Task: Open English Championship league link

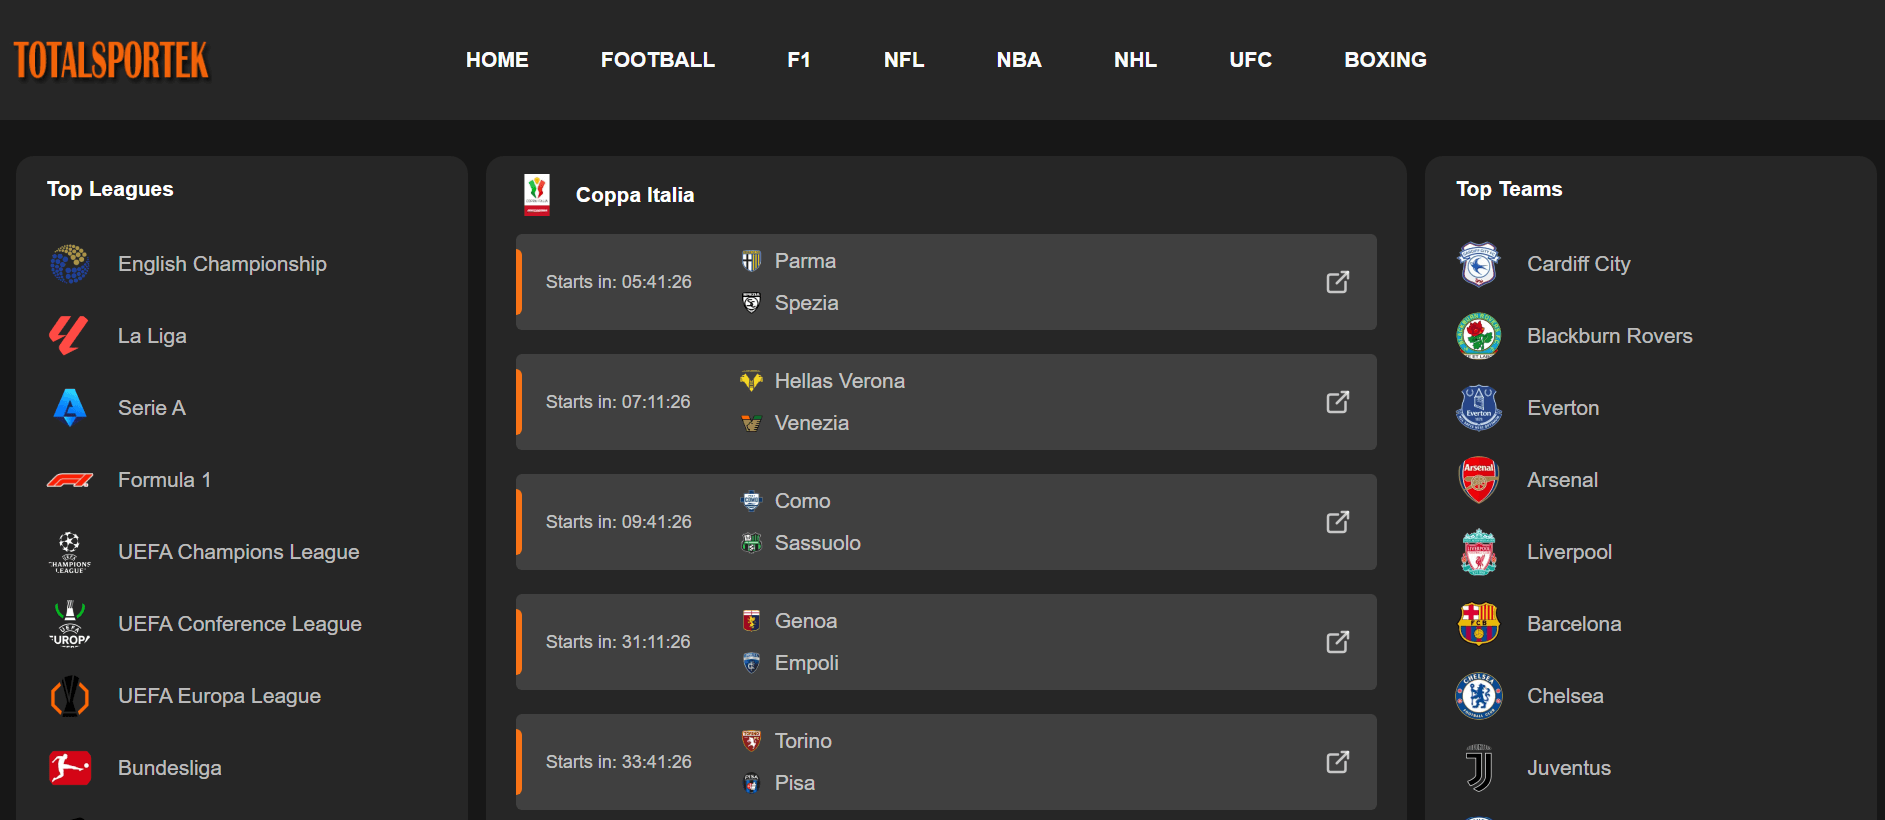Action: coord(222,264)
